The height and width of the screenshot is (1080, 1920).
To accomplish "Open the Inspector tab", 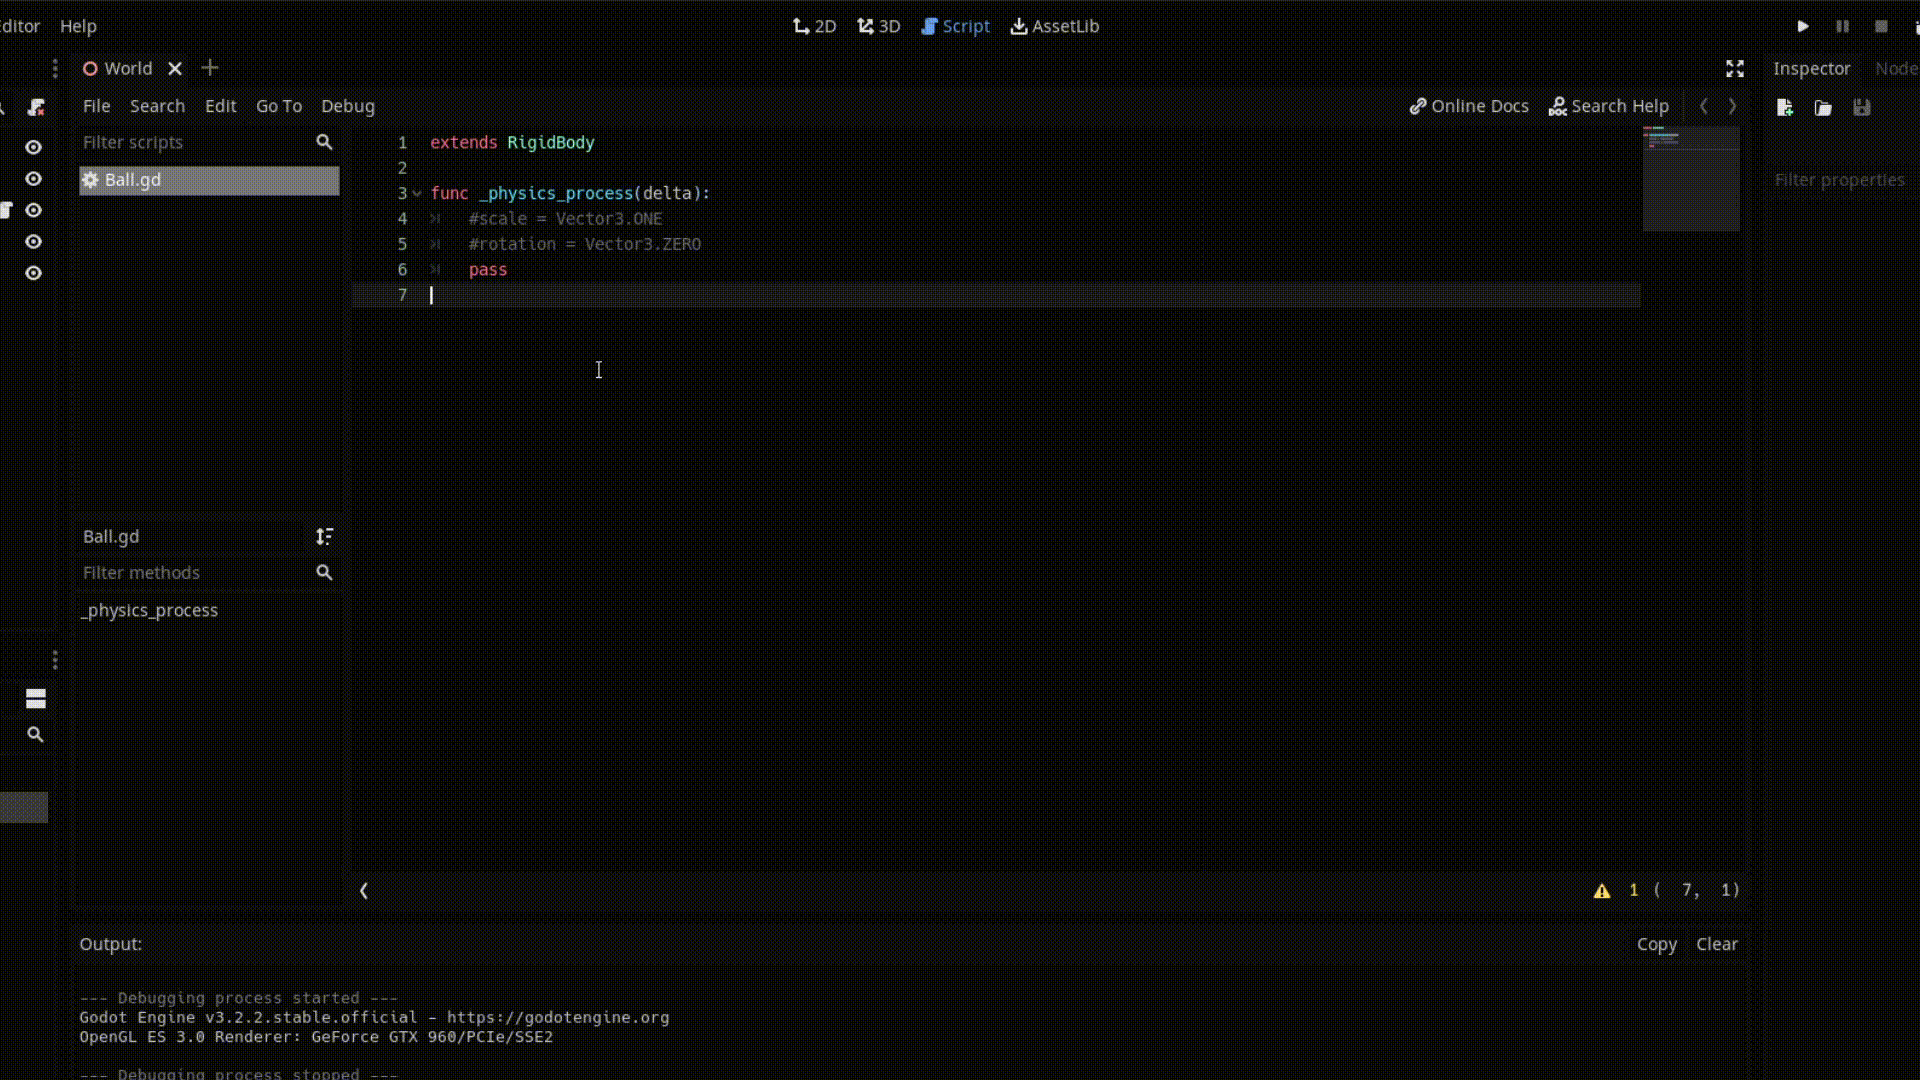I will [1811, 68].
